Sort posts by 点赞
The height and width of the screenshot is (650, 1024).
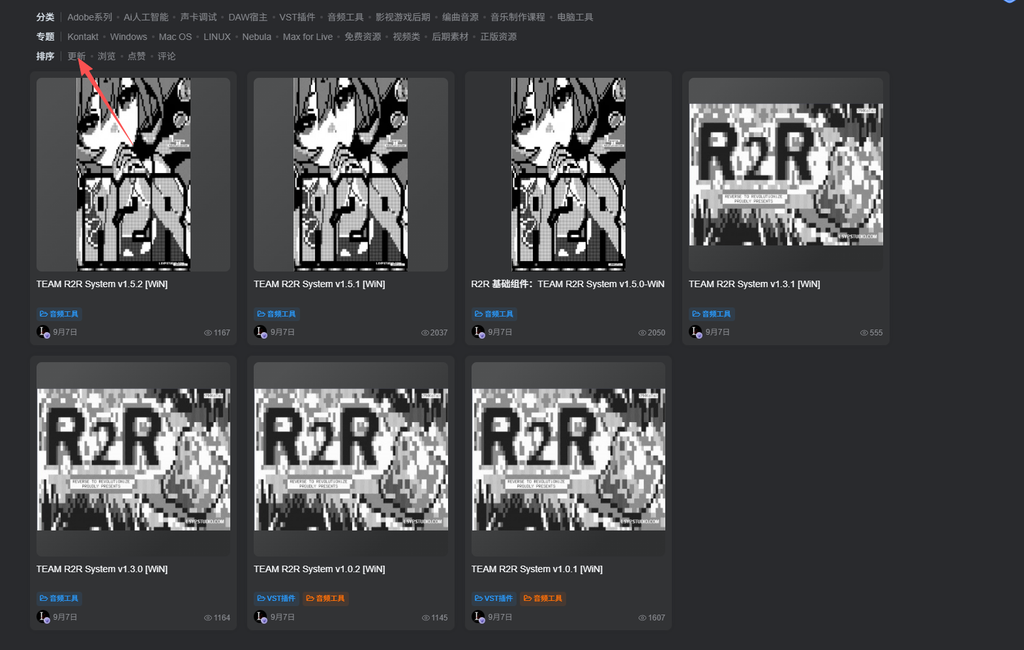click(136, 56)
